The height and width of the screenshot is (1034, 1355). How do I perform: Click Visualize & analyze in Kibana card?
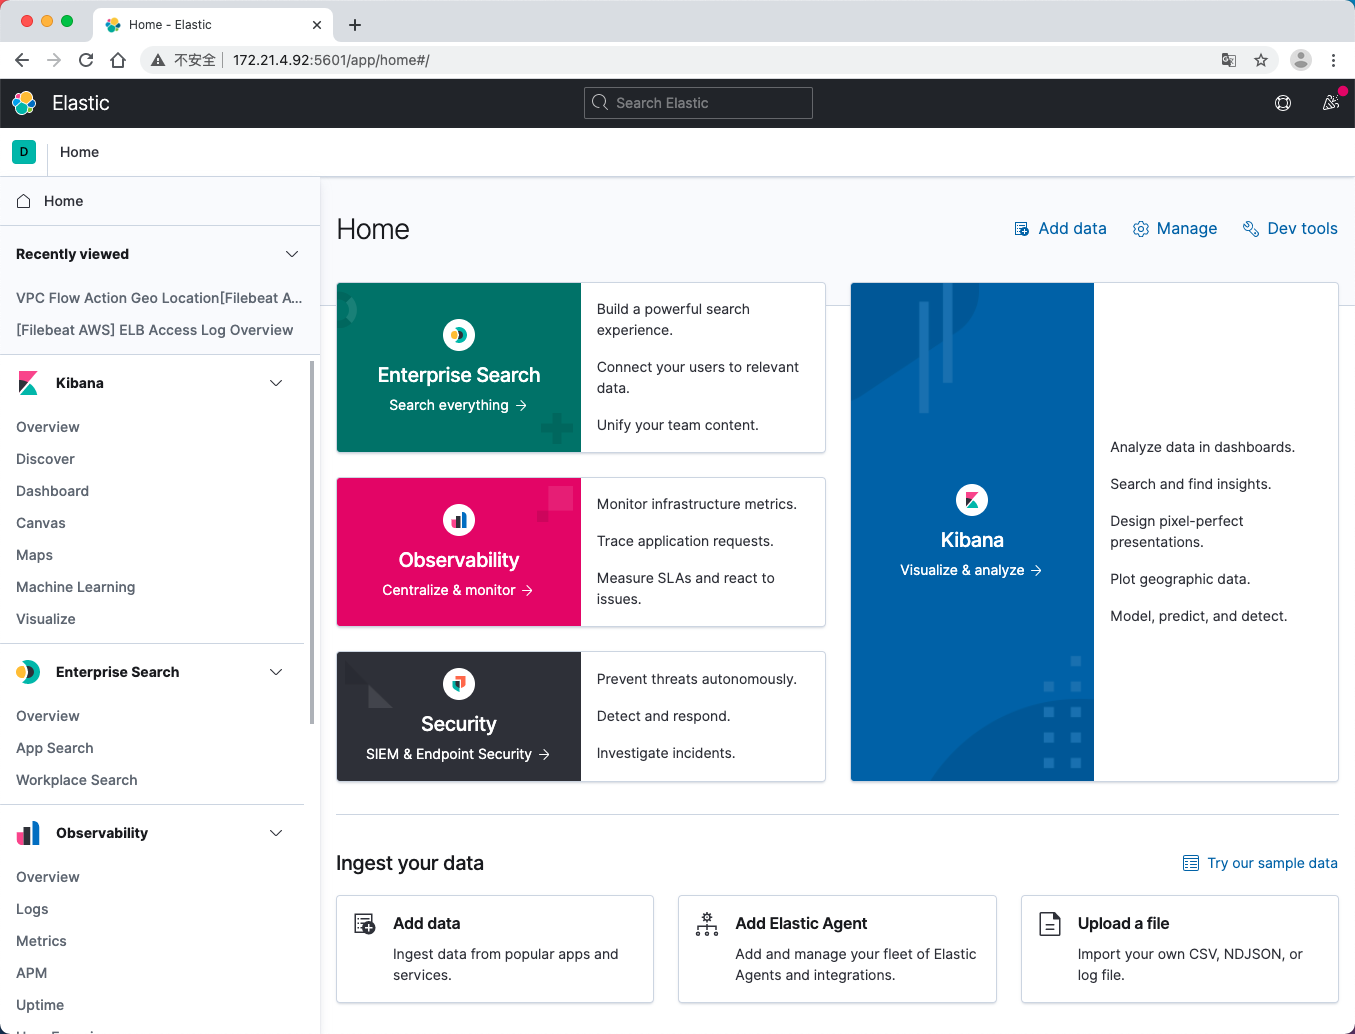[x=971, y=570]
